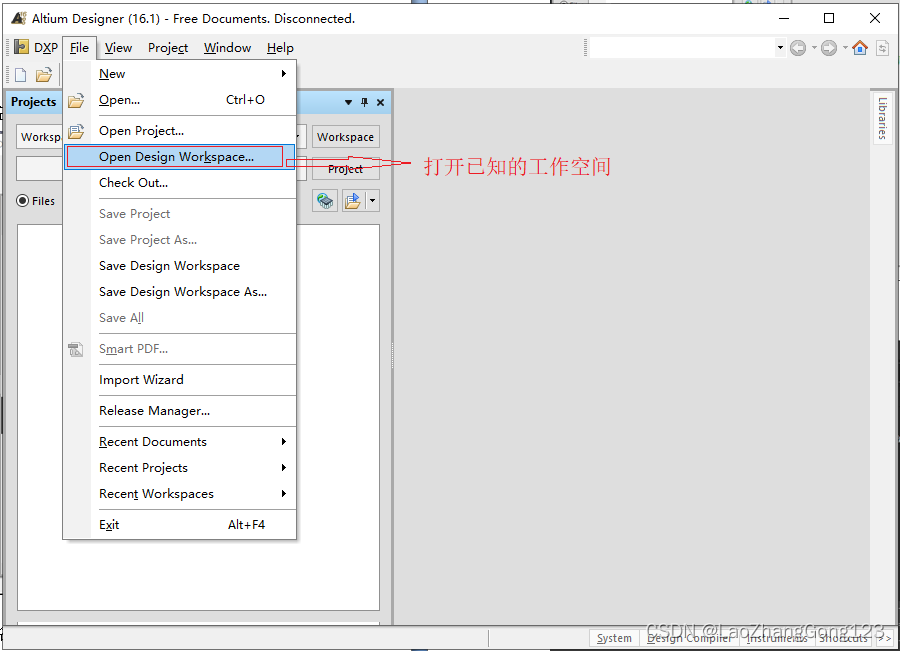Click the Open Project menu icon
Screen dimensions: 900x651
pyautogui.click(x=76, y=131)
